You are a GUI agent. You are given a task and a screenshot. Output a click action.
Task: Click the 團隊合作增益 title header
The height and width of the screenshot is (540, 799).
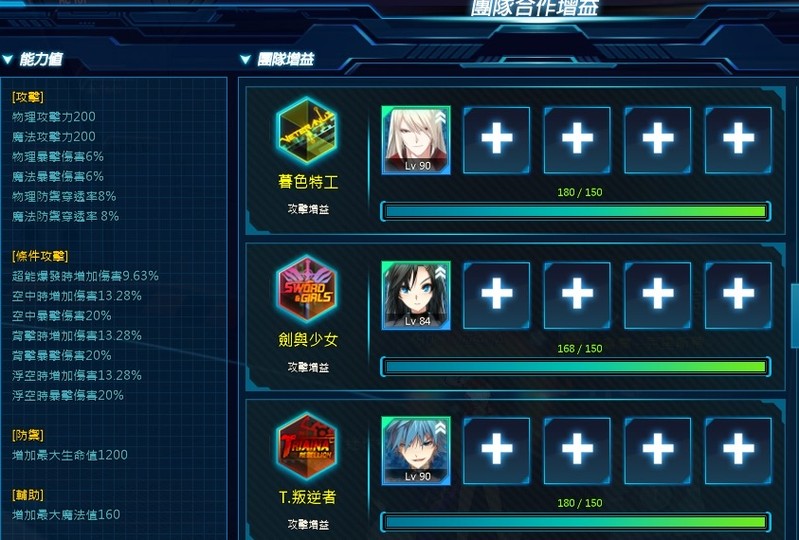click(534, 8)
